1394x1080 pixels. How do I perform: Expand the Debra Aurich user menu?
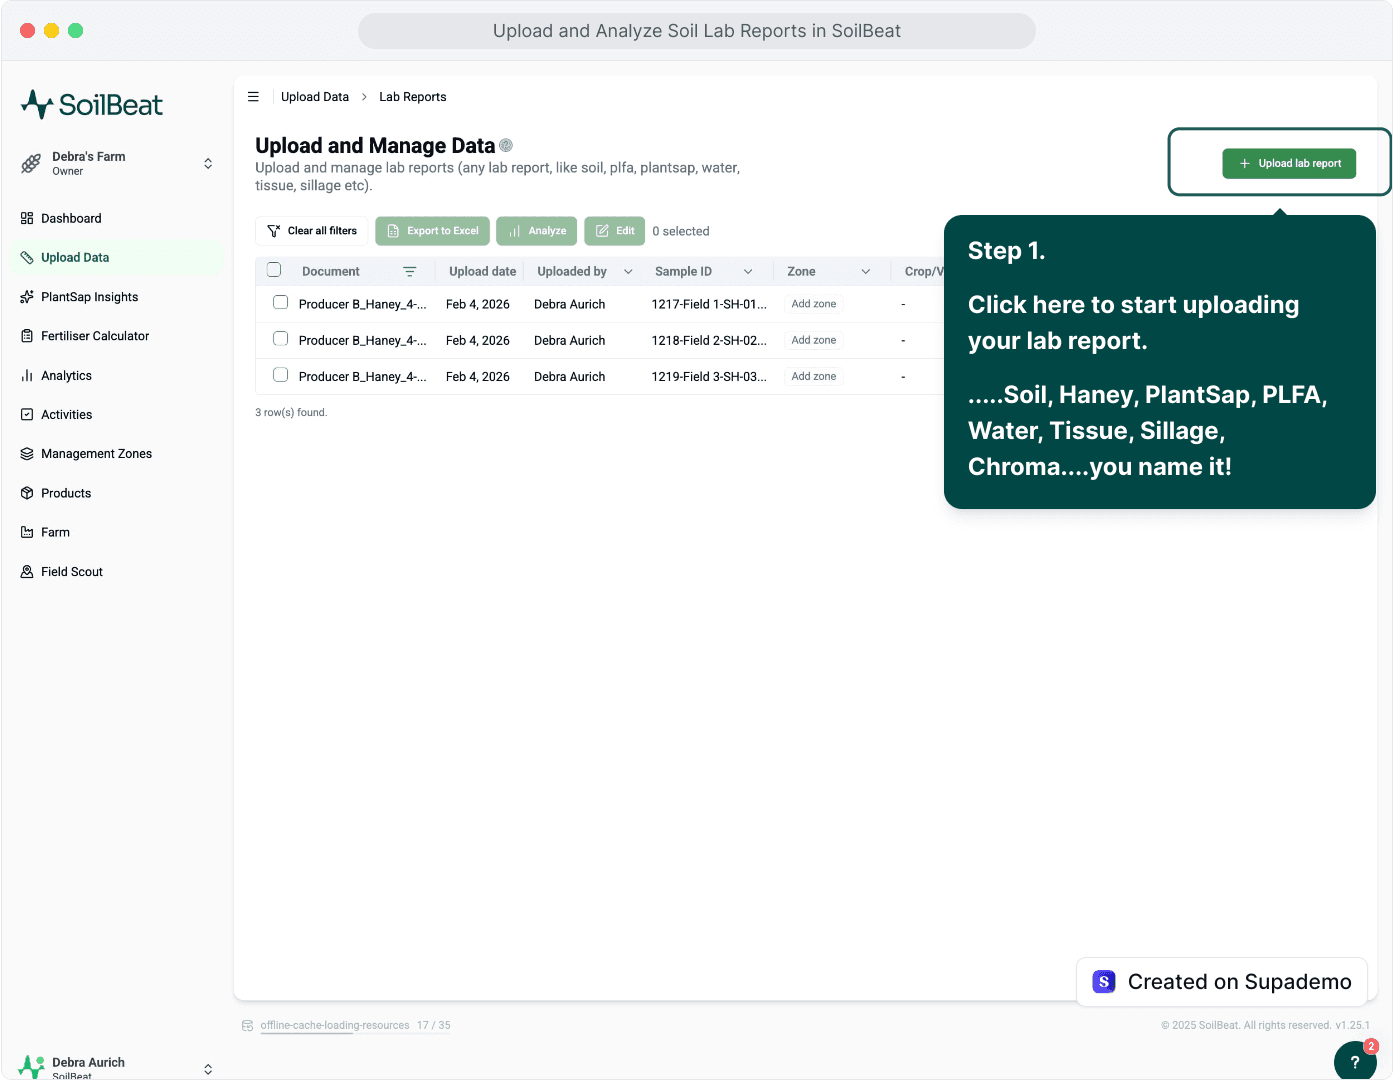[x=208, y=1069]
